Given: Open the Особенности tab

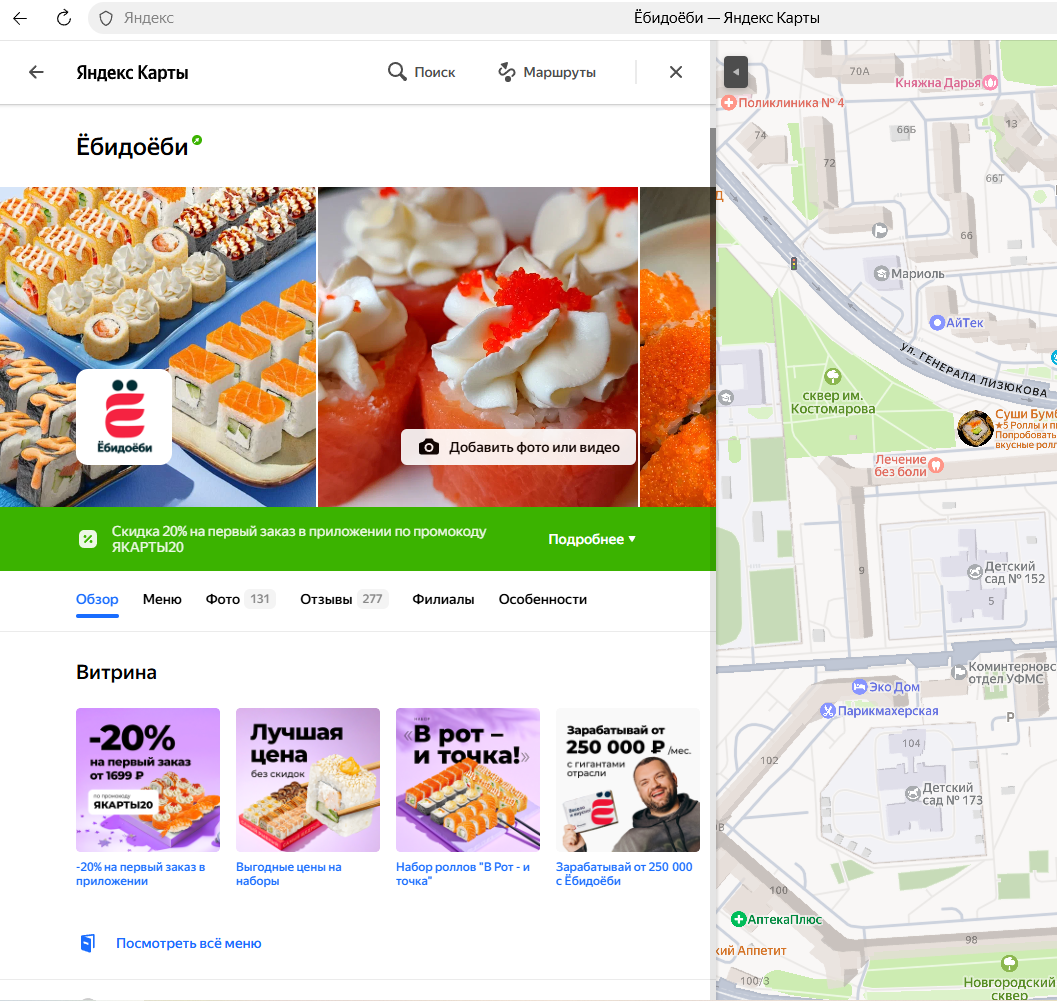Looking at the screenshot, I should (542, 599).
